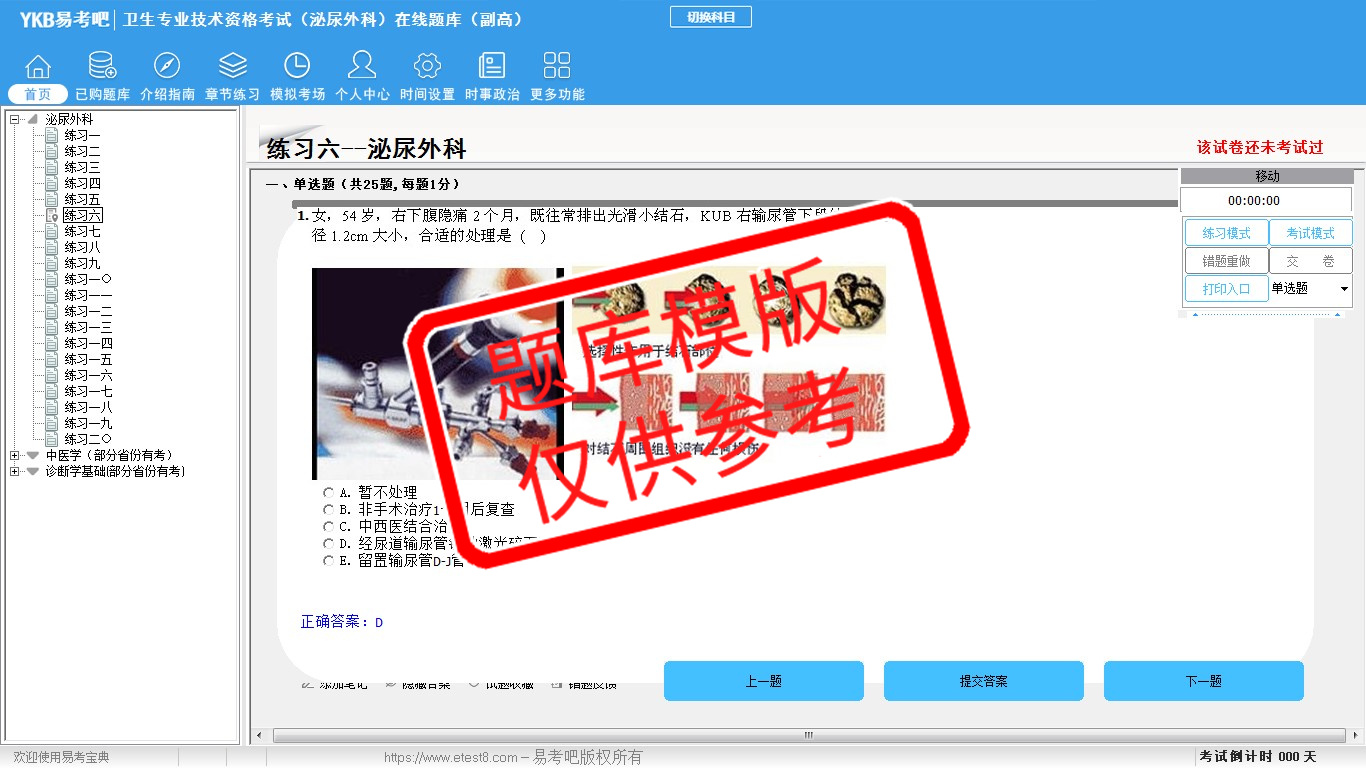This screenshot has height=768, width=1366.
Task: Open 章节练习 chapter practice icon
Action: pos(232,67)
